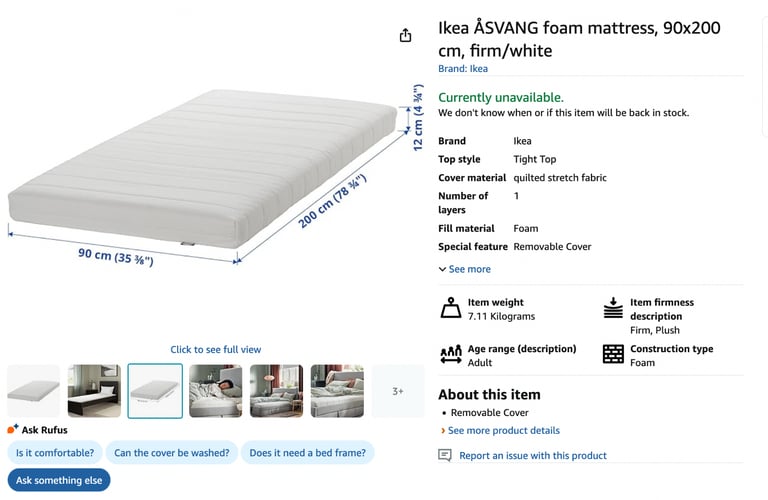768x500 pixels.
Task: Click the item weight scale icon
Action: point(450,308)
